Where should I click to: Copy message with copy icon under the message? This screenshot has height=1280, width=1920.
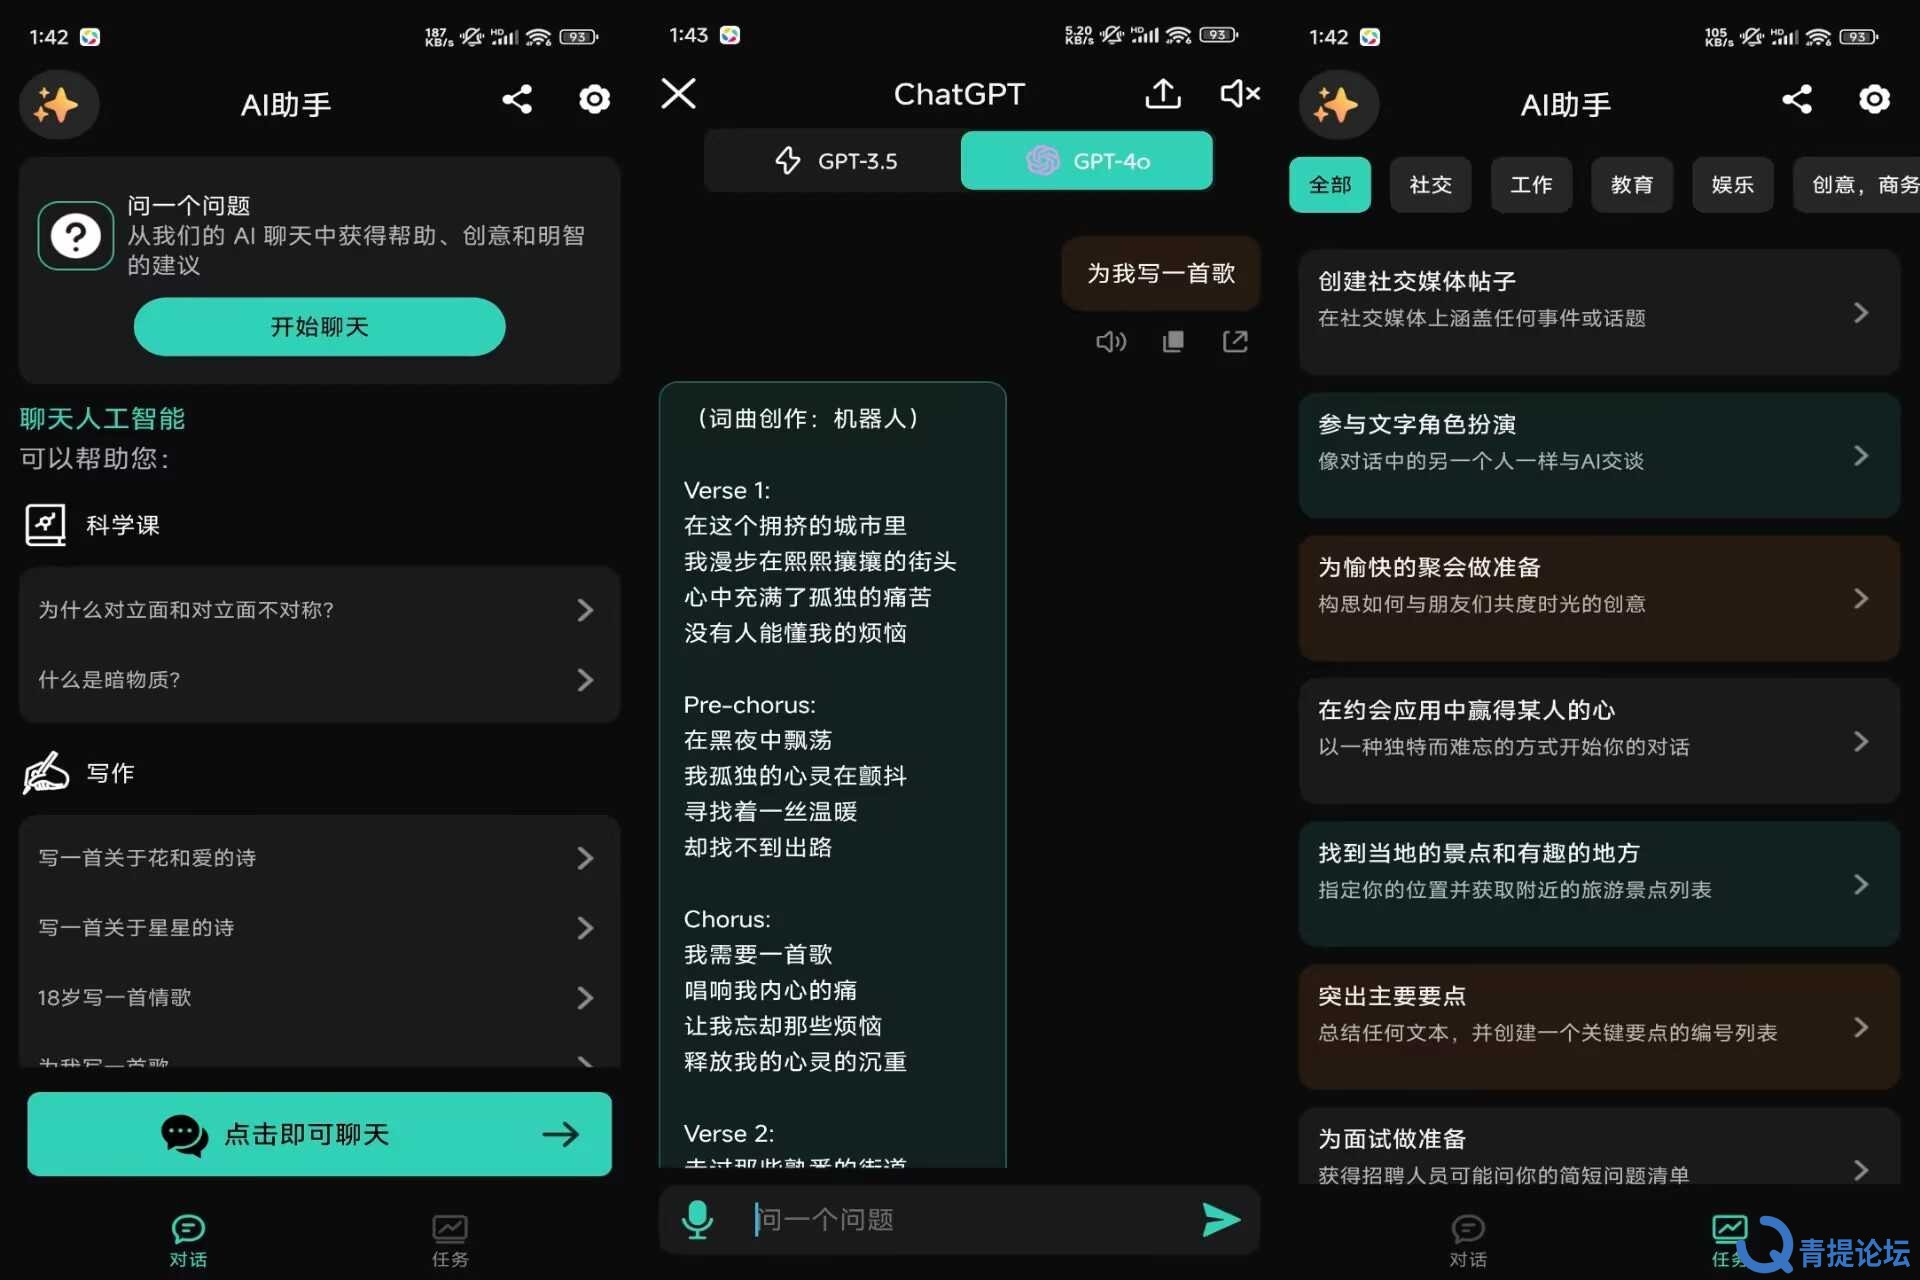1173,342
